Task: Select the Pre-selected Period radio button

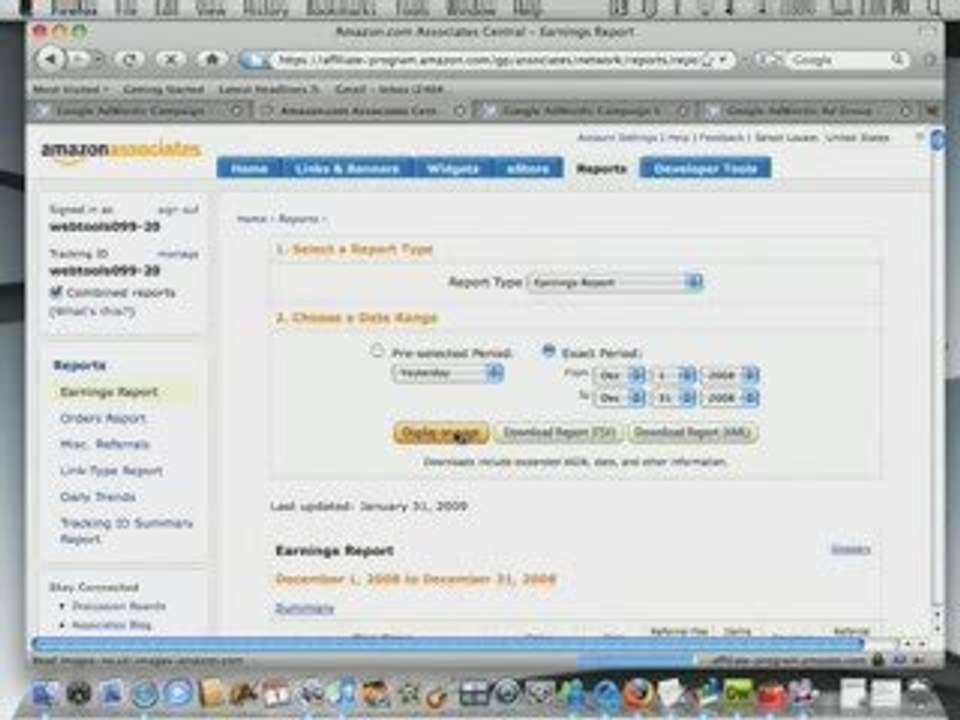Action: pos(377,351)
